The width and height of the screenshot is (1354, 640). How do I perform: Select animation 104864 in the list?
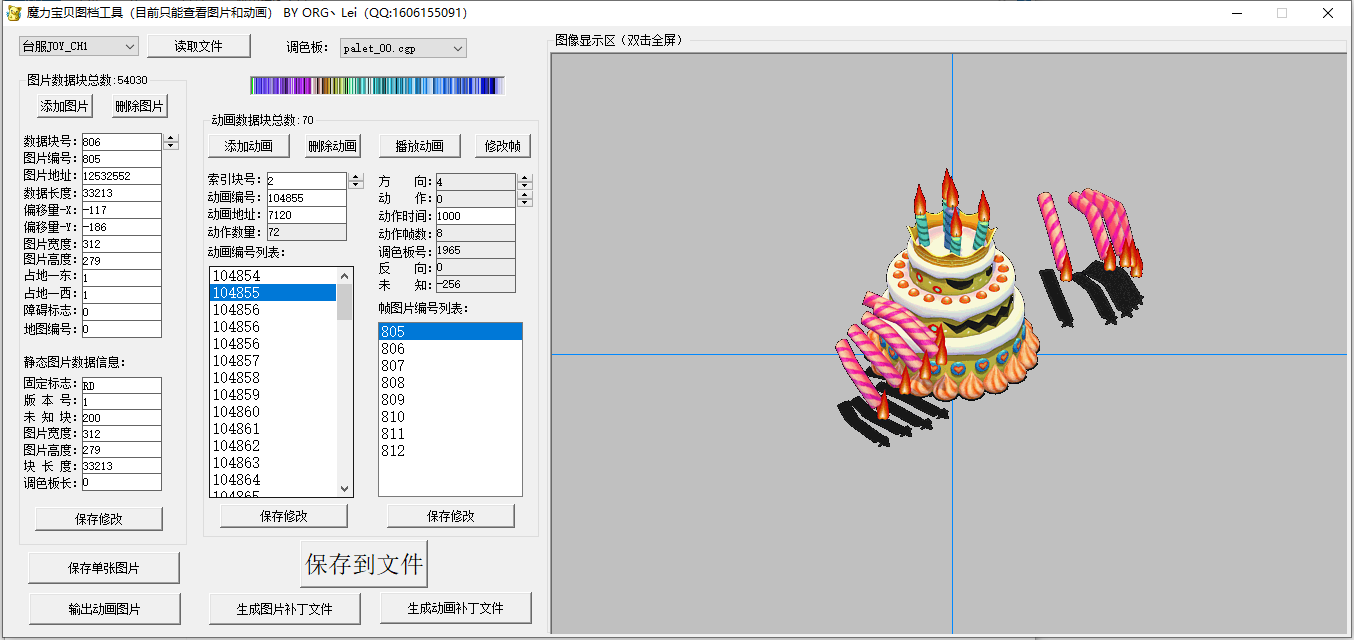point(273,480)
